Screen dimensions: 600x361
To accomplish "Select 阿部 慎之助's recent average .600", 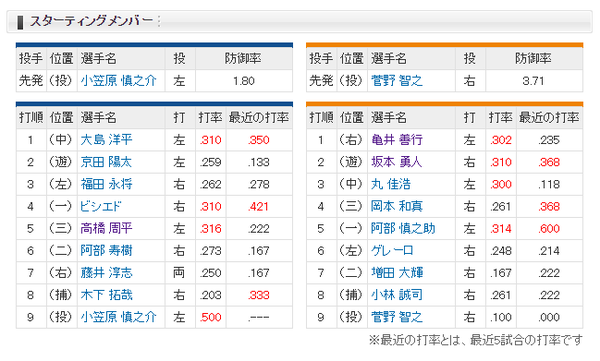I will pos(549,229).
